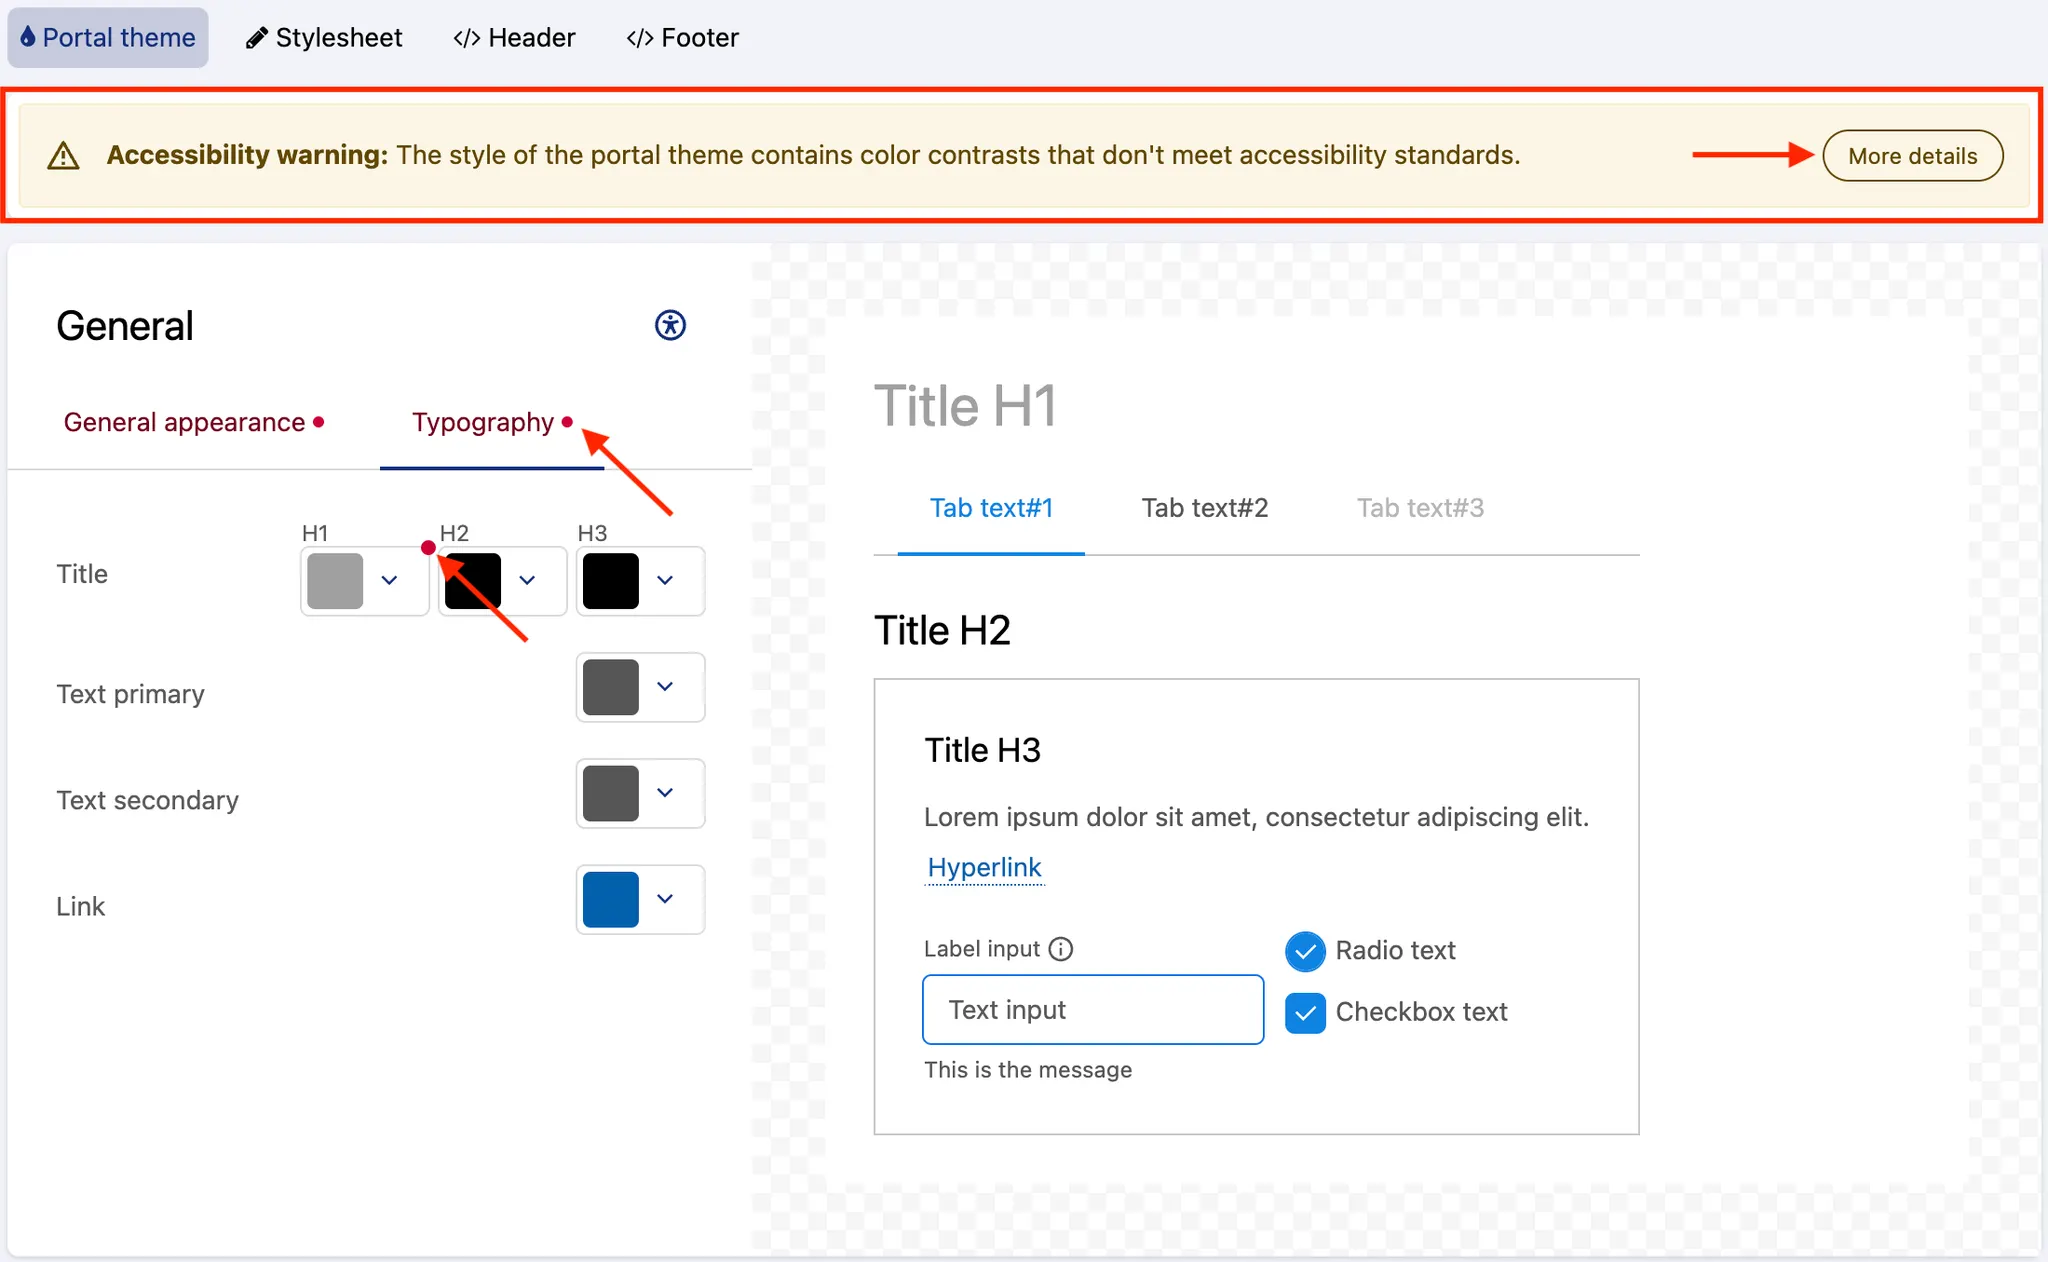Click the warning triangle icon in banner
2048x1262 pixels.
coord(63,156)
